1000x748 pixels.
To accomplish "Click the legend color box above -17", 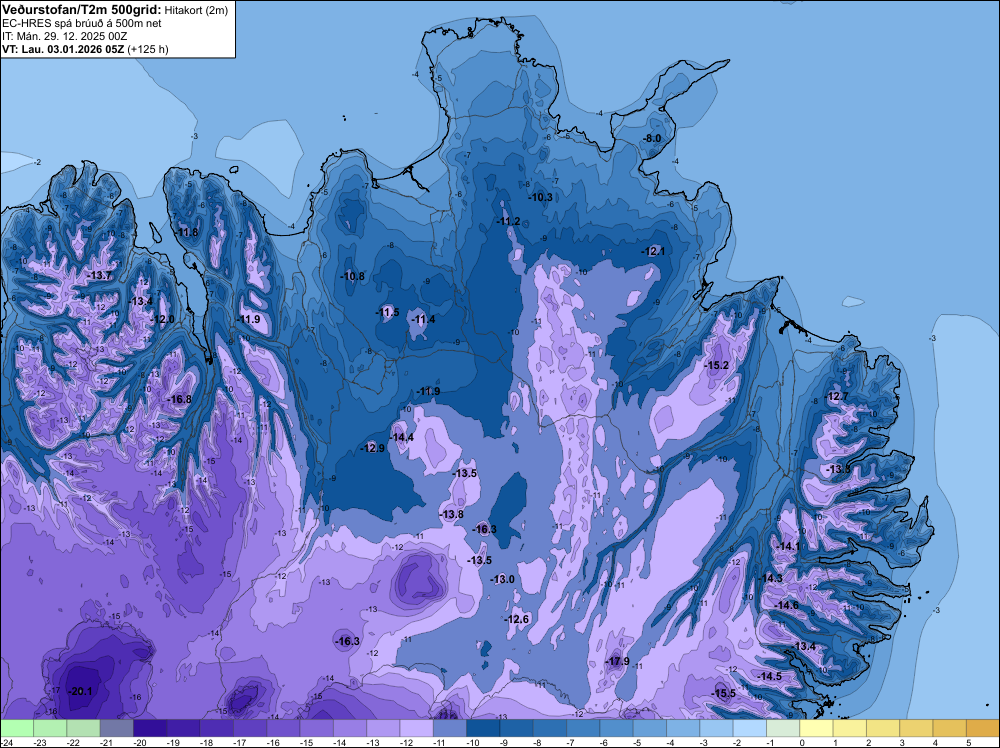I will [x=250, y=728].
